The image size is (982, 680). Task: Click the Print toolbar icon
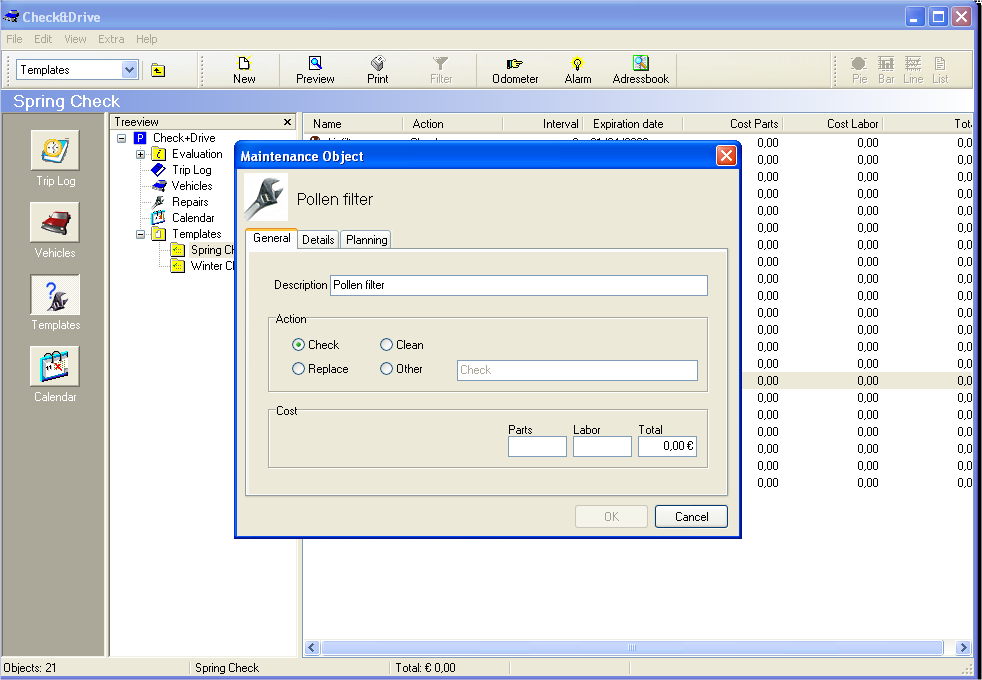coord(378,70)
